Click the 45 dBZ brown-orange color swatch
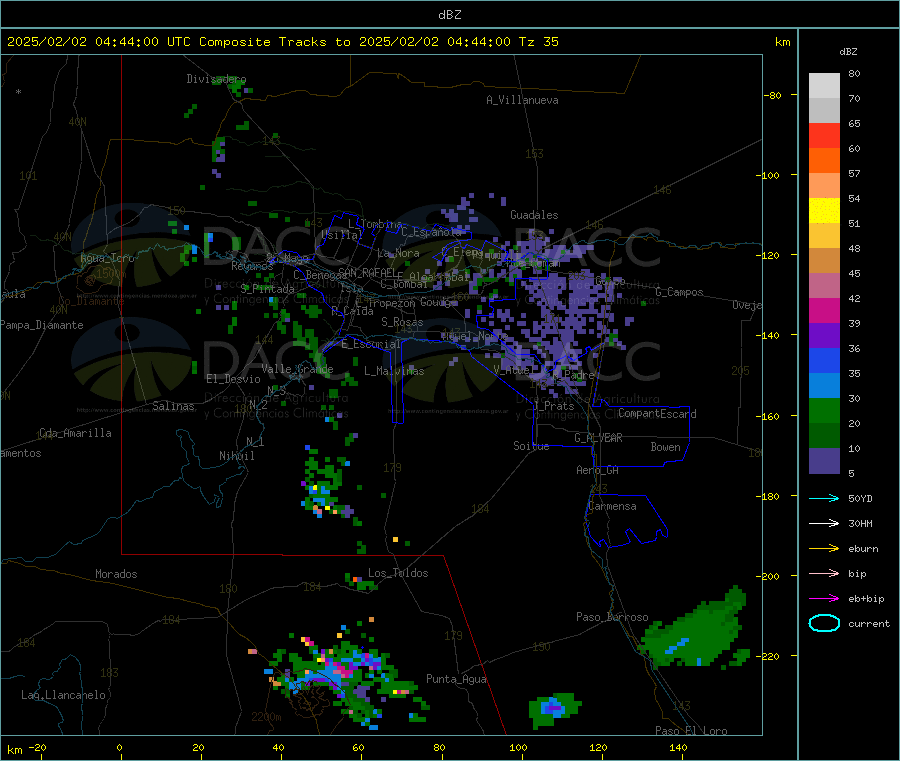 tap(824, 261)
